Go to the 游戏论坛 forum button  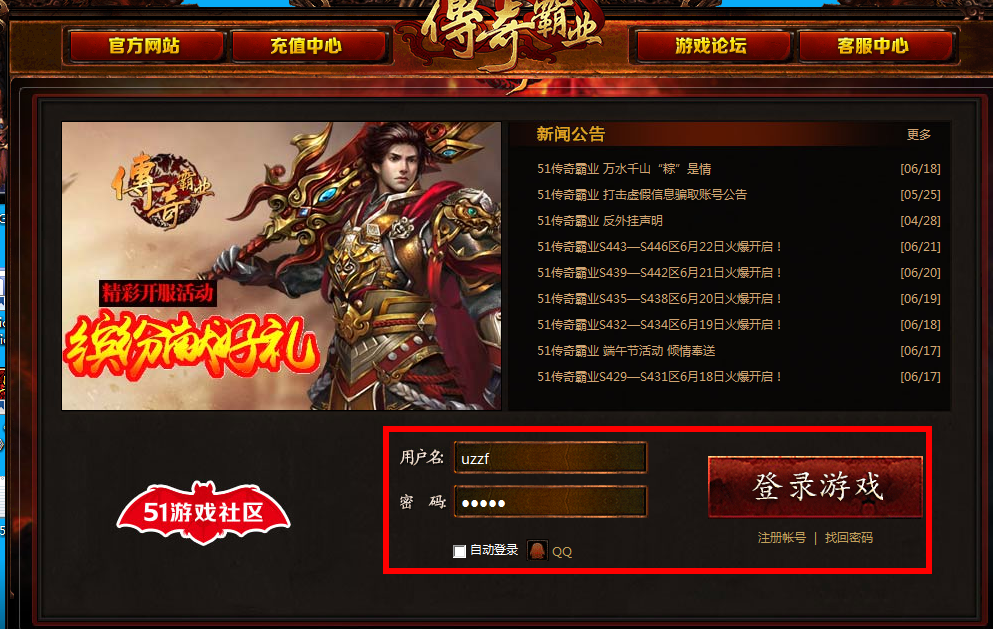[712, 46]
